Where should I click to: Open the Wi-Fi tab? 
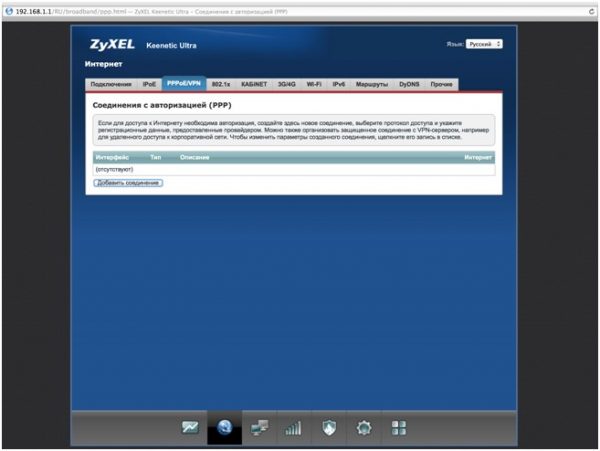pos(314,84)
